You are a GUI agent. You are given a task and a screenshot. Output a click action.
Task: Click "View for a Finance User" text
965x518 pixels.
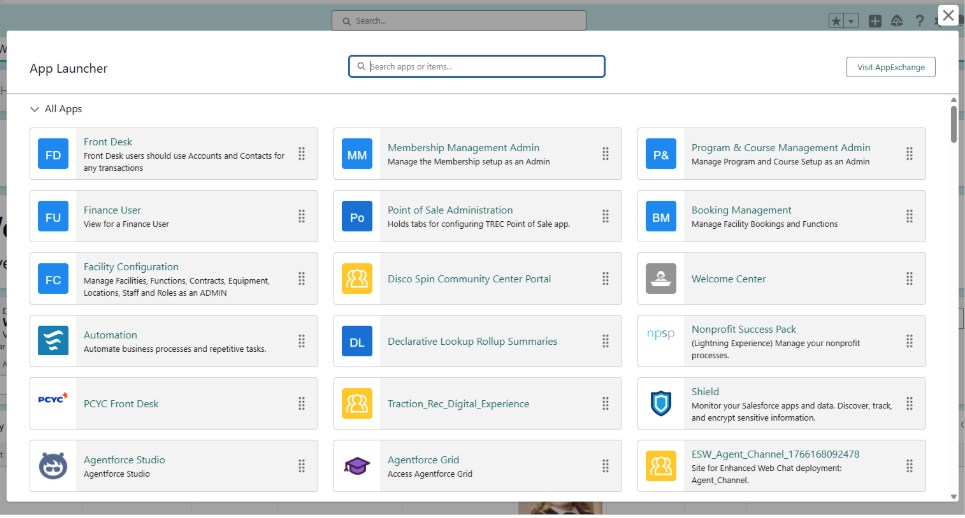click(126, 224)
